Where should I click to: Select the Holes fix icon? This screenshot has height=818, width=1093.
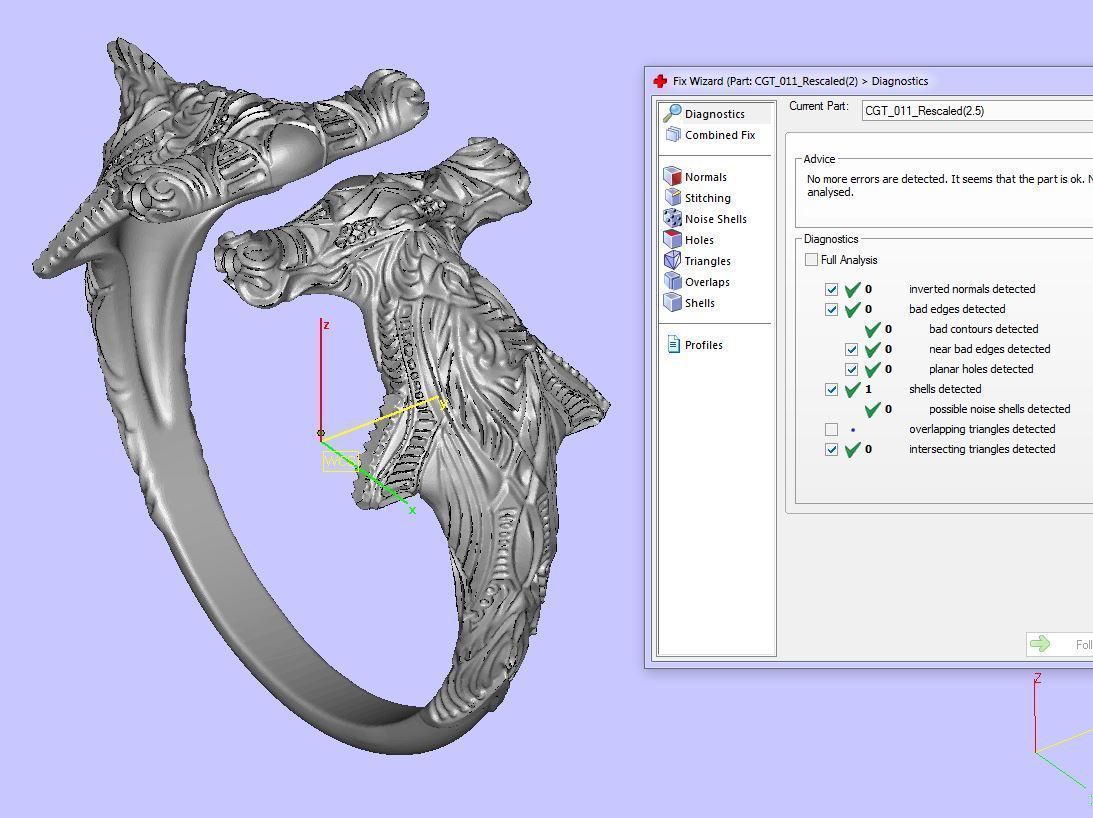pyautogui.click(x=672, y=239)
